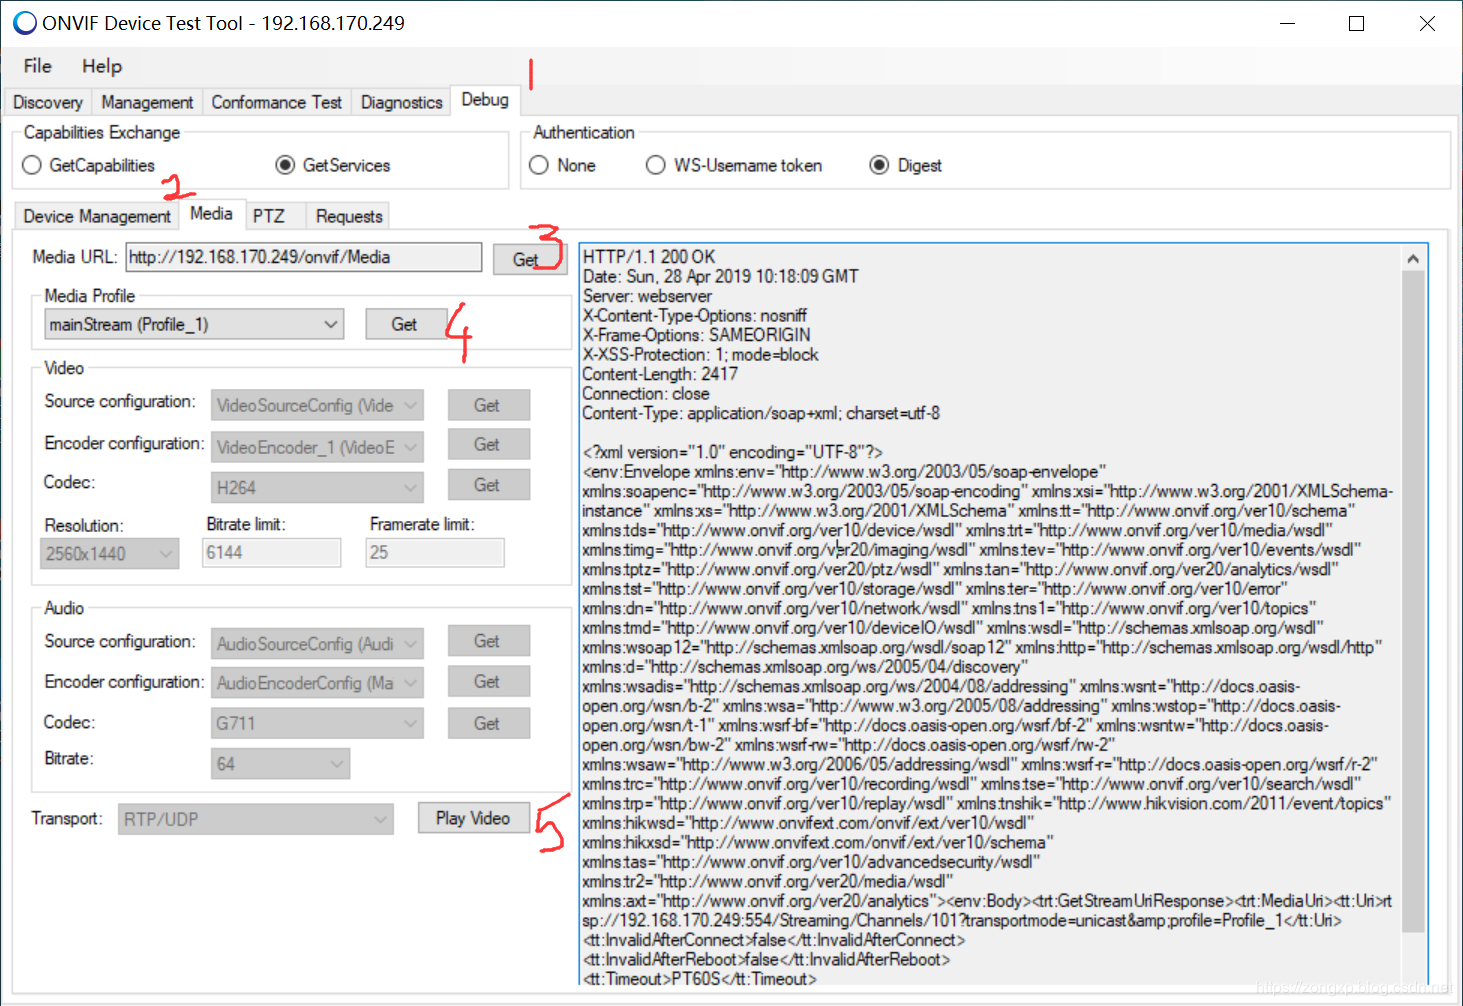Image resolution: width=1463 pixels, height=1006 pixels.
Task: Click the 'HTTP/1.1 200 OK' response line
Action: [649, 257]
